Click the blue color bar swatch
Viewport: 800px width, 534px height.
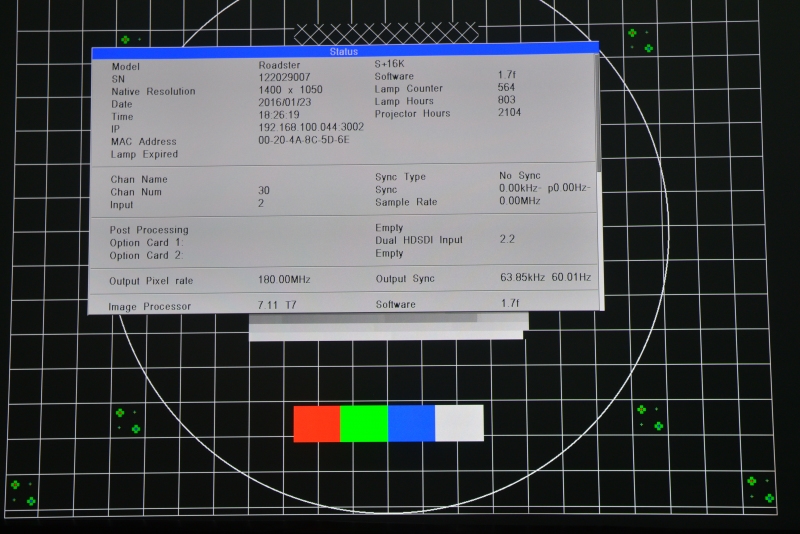pos(411,423)
